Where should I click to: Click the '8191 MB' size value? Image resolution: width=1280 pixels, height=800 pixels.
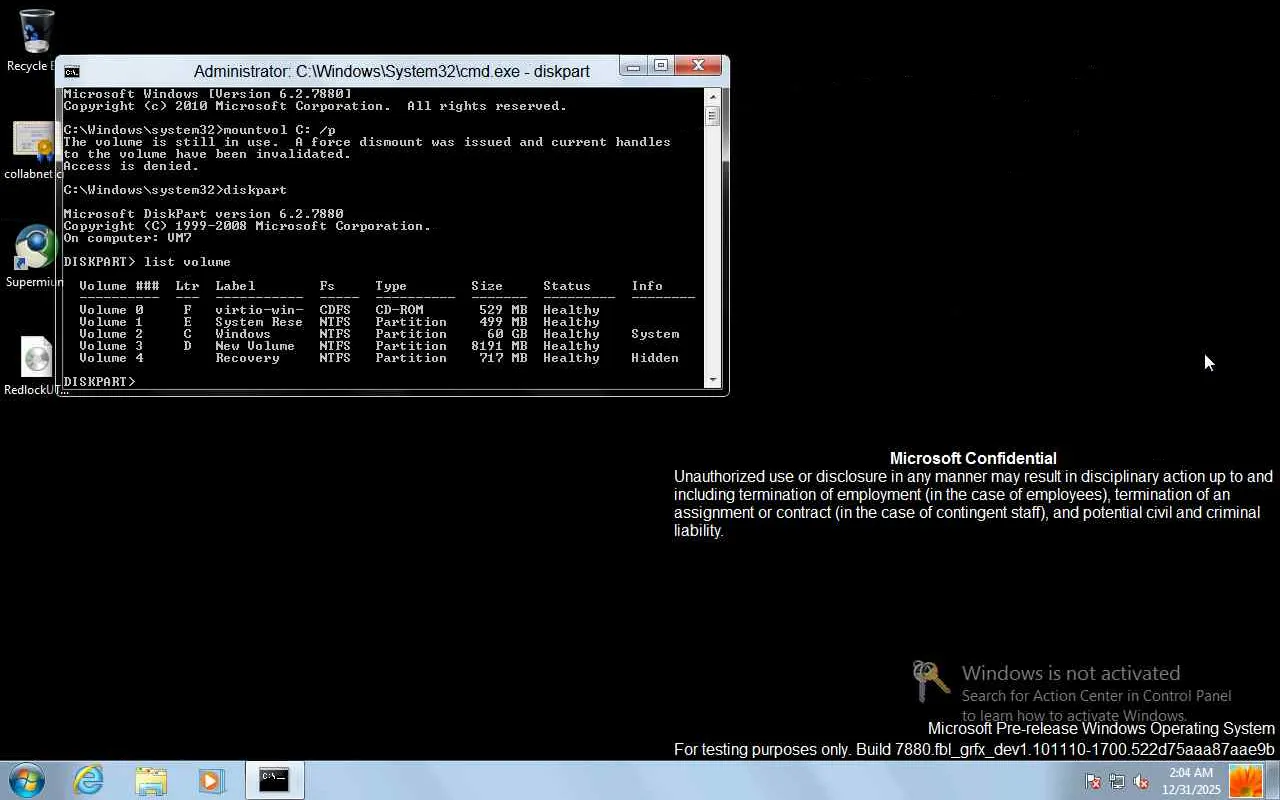tap(499, 346)
